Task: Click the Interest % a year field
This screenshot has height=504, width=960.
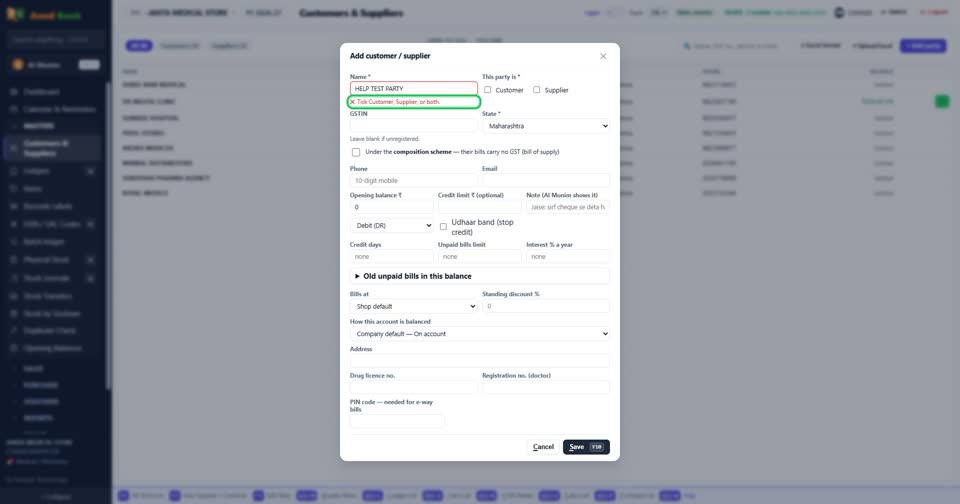Action: point(568,257)
